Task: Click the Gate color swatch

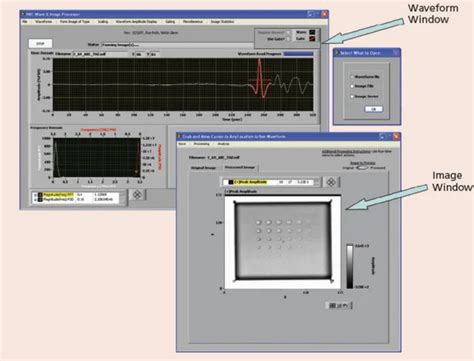Action: tap(312, 39)
